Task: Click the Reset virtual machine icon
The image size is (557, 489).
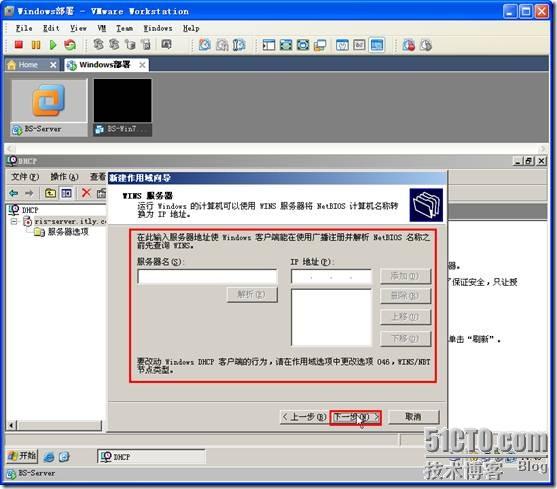Action: click(x=70, y=45)
